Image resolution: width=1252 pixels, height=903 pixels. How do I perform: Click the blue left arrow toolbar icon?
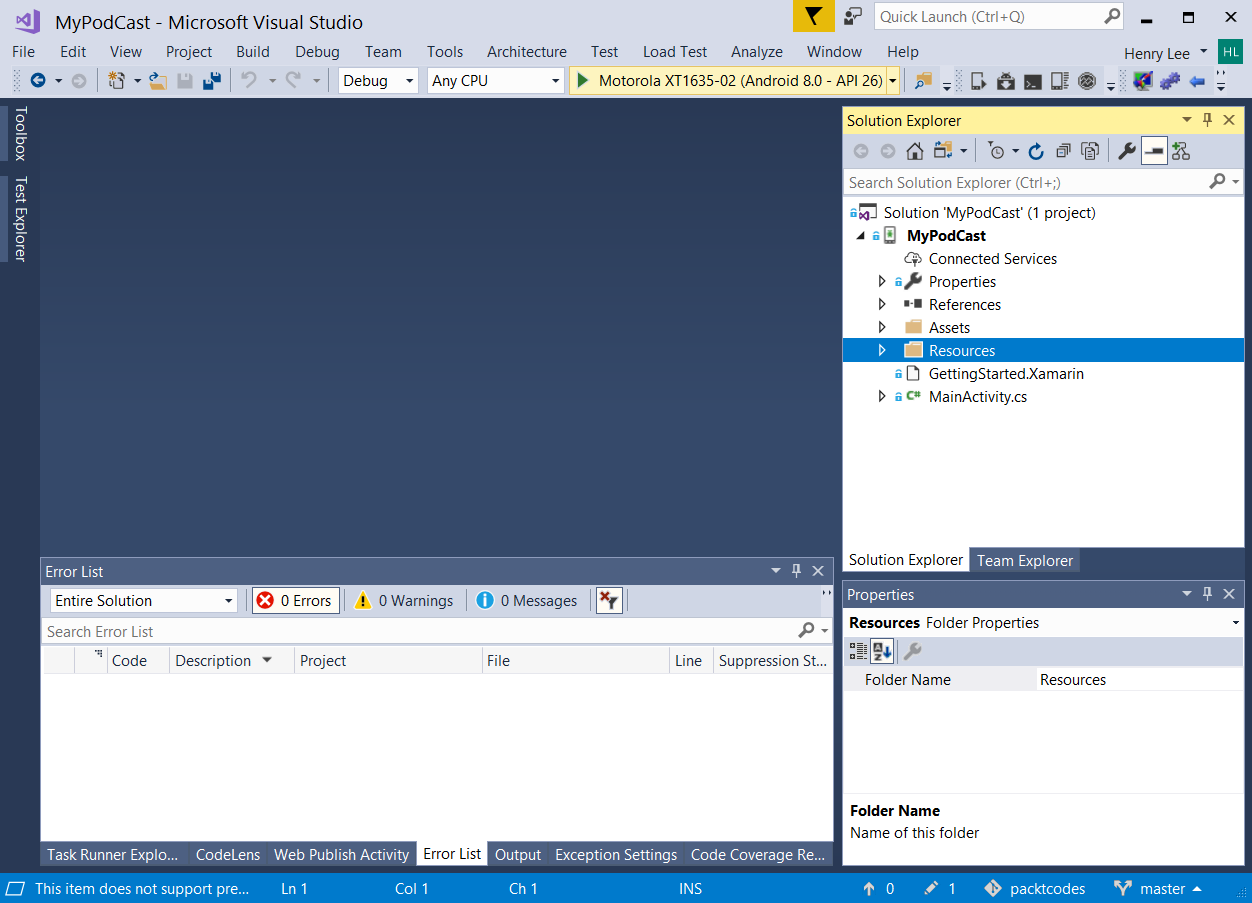coord(1197,81)
